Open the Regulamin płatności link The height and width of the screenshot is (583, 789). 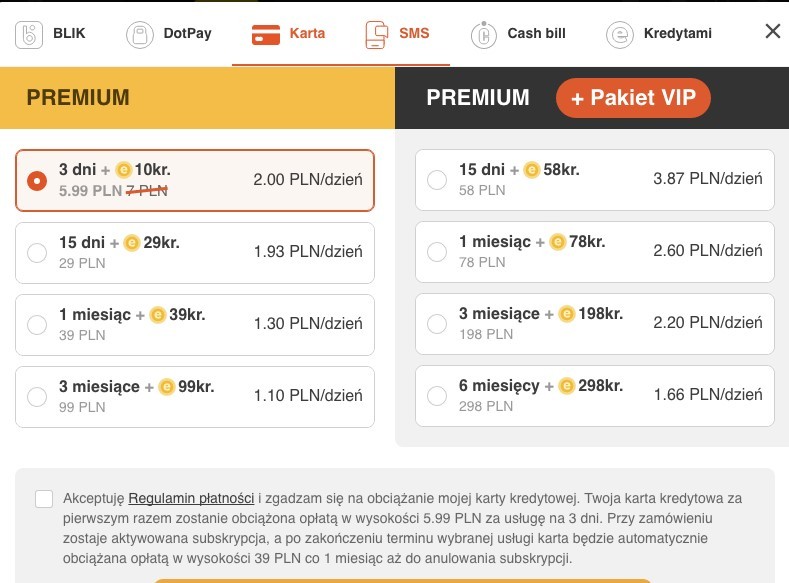pos(191,498)
